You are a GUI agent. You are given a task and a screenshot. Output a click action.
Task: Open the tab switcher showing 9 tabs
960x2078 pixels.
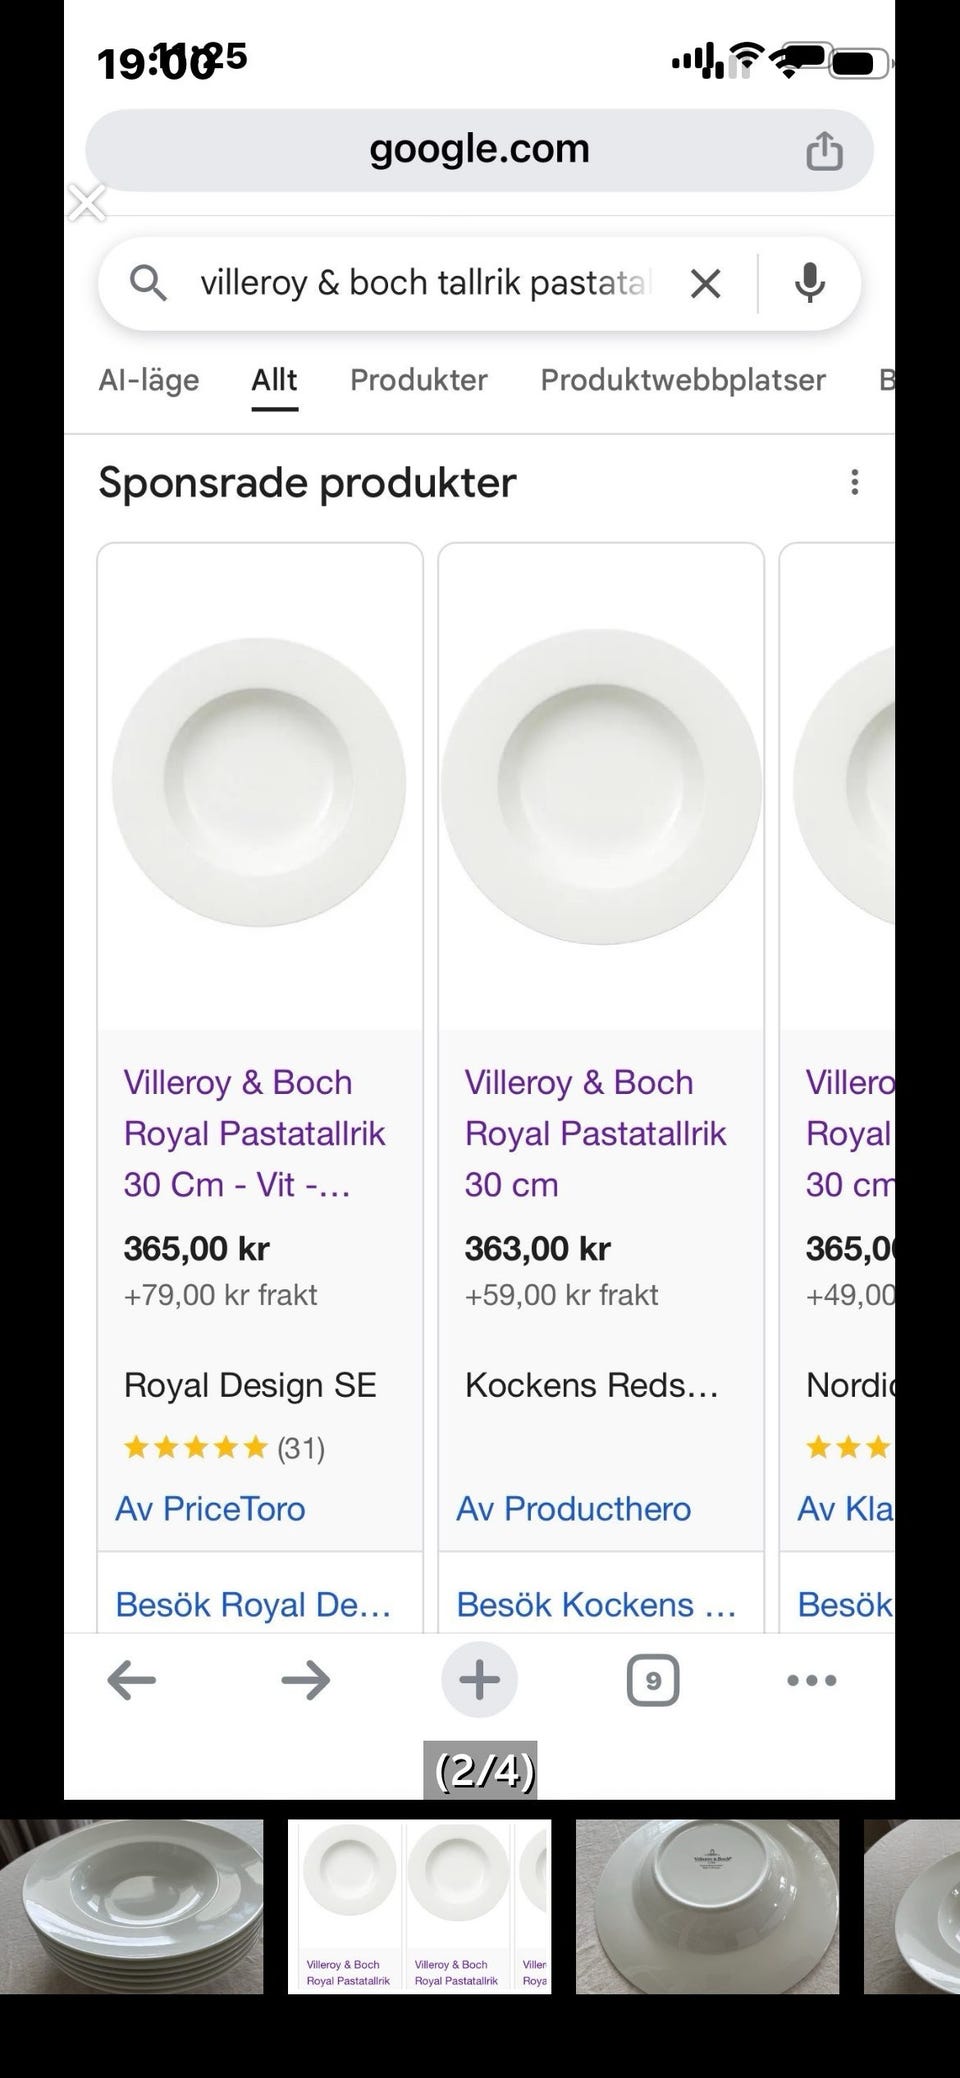[653, 1680]
